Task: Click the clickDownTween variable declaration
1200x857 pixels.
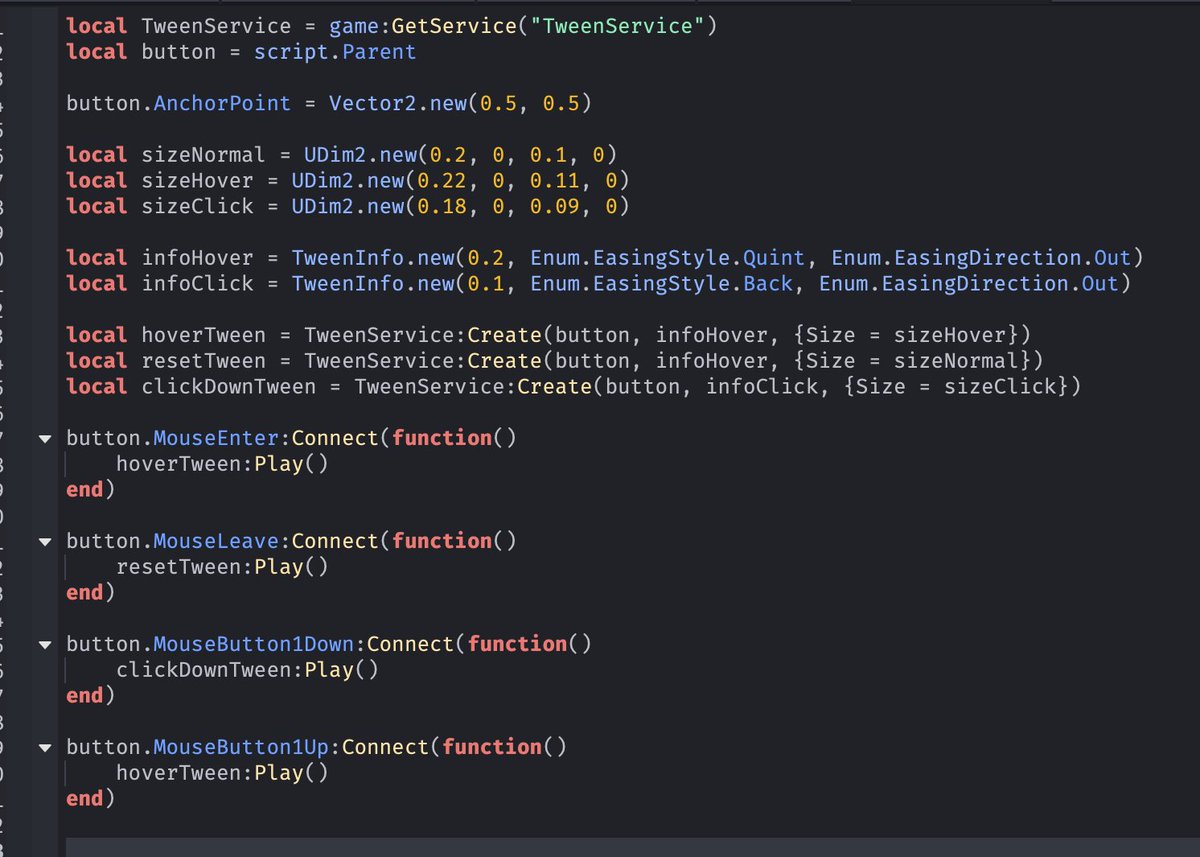Action: coord(229,386)
